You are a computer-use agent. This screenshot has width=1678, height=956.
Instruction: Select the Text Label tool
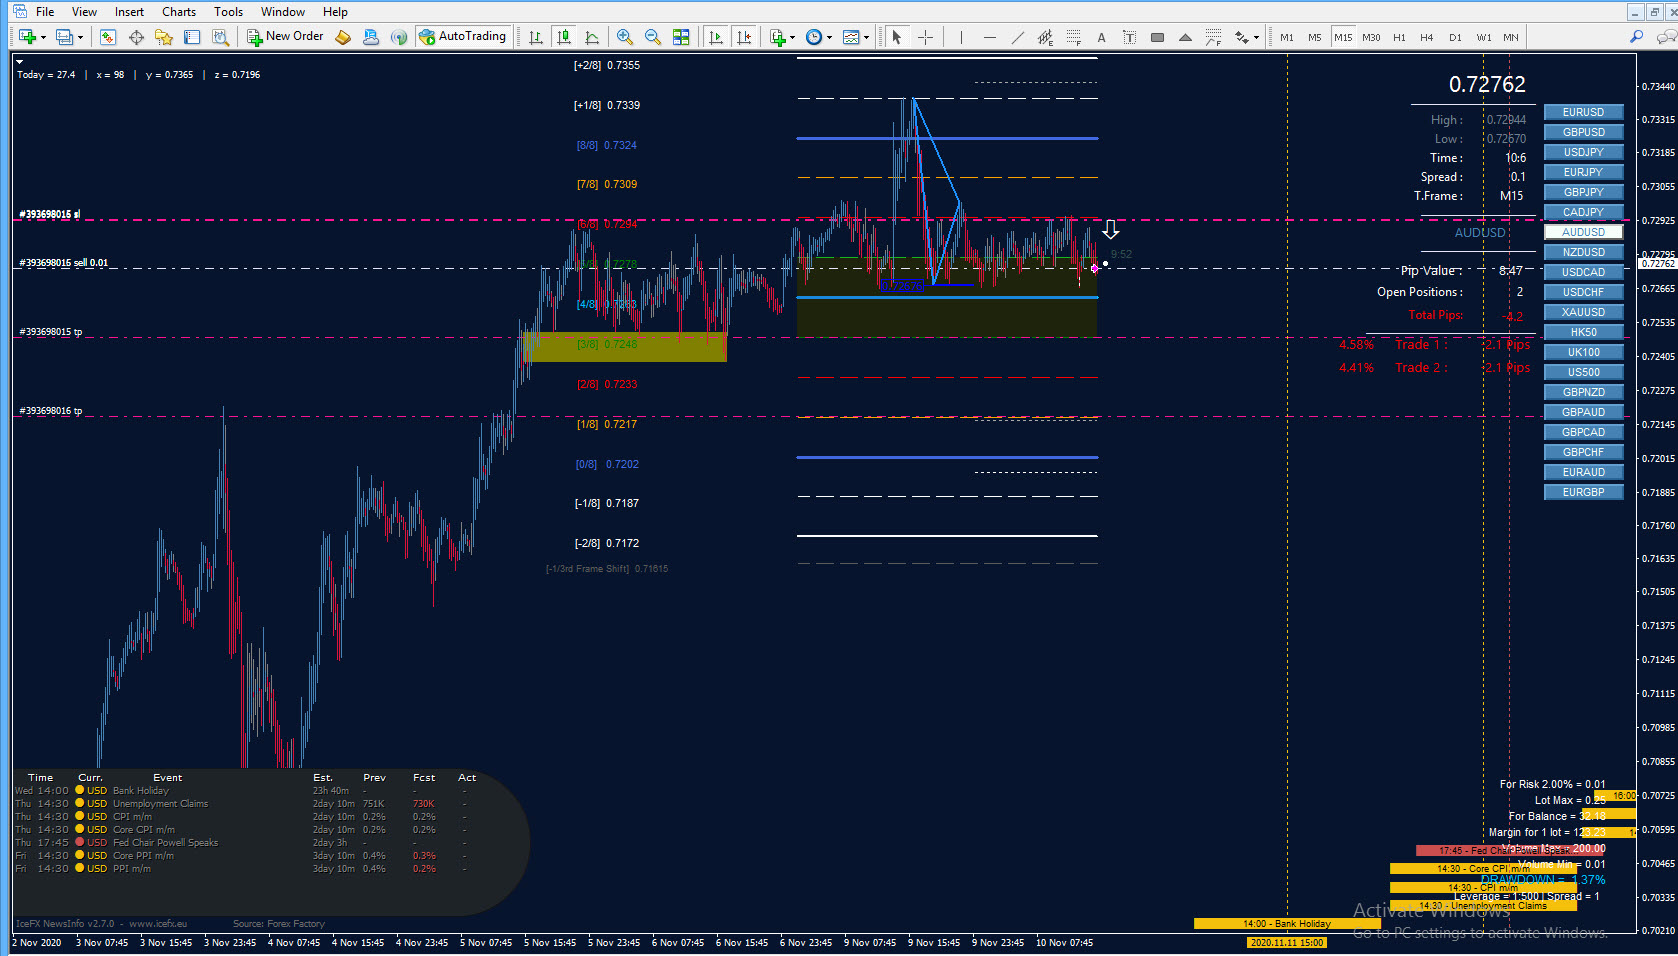click(1129, 37)
